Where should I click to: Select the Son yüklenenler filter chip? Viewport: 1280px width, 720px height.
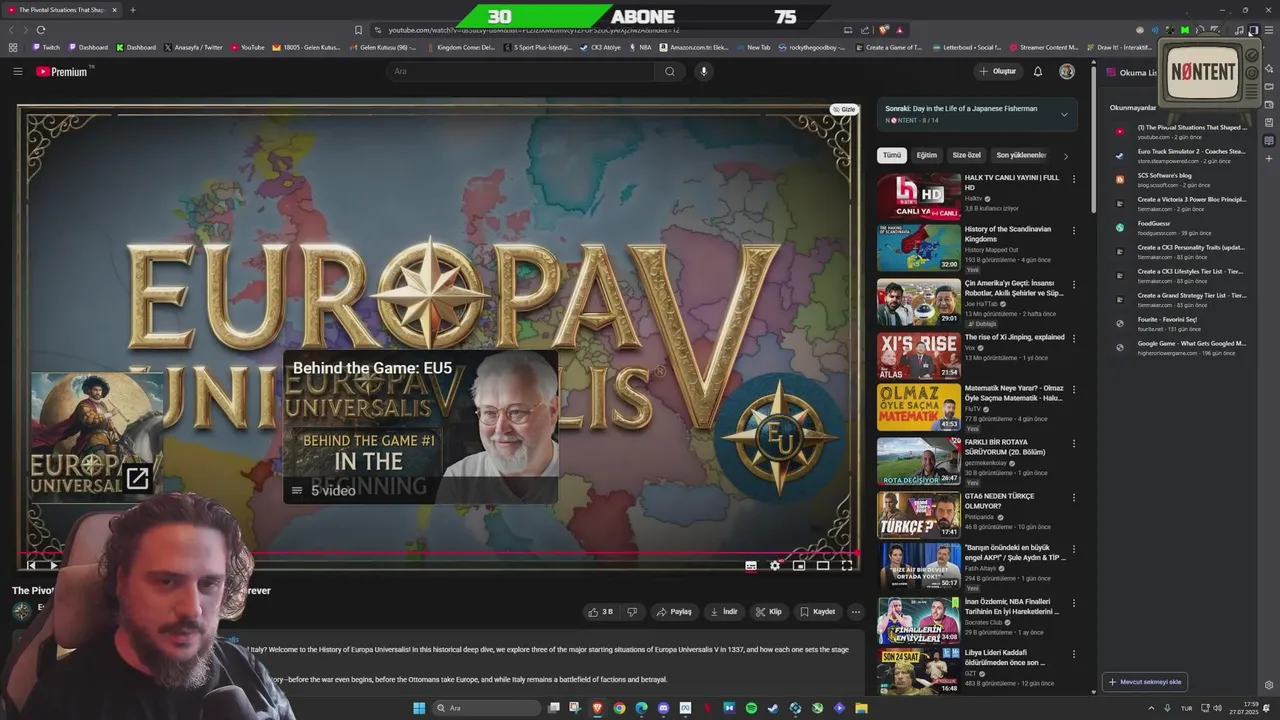click(x=1021, y=155)
